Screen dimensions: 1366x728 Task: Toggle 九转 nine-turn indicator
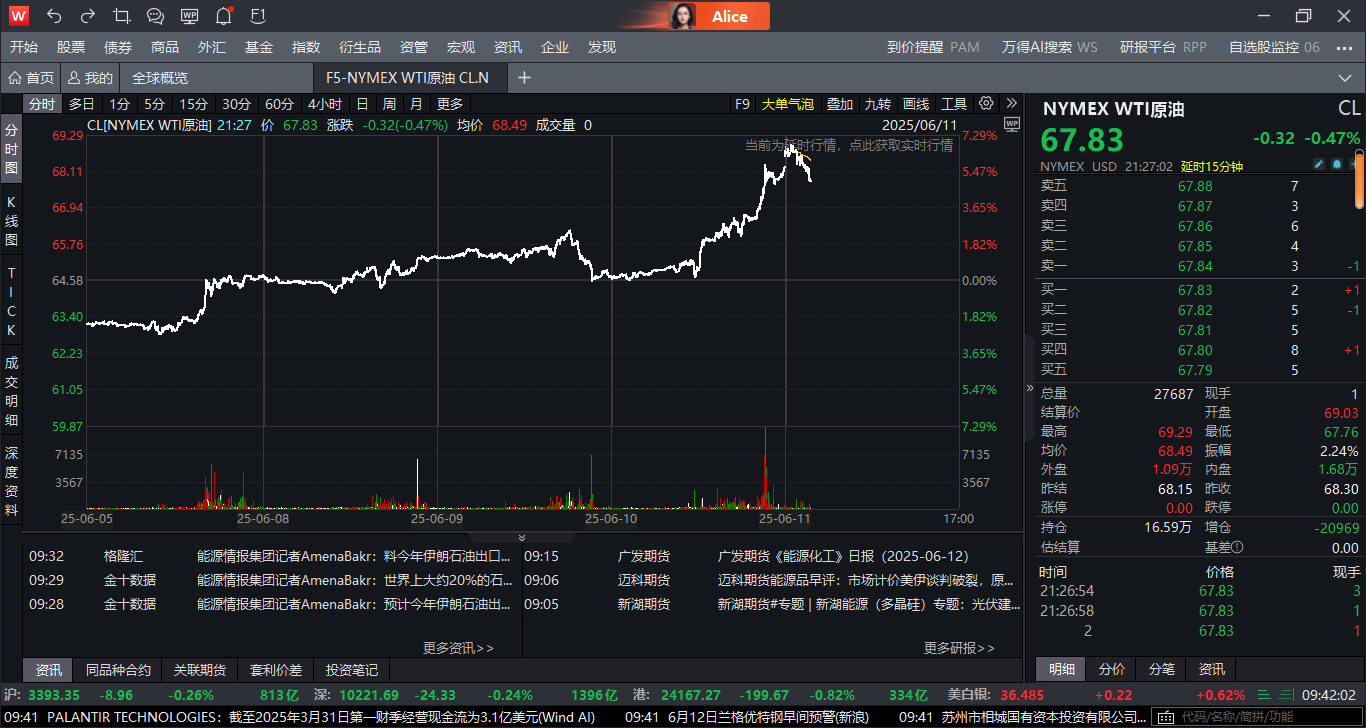(876, 103)
